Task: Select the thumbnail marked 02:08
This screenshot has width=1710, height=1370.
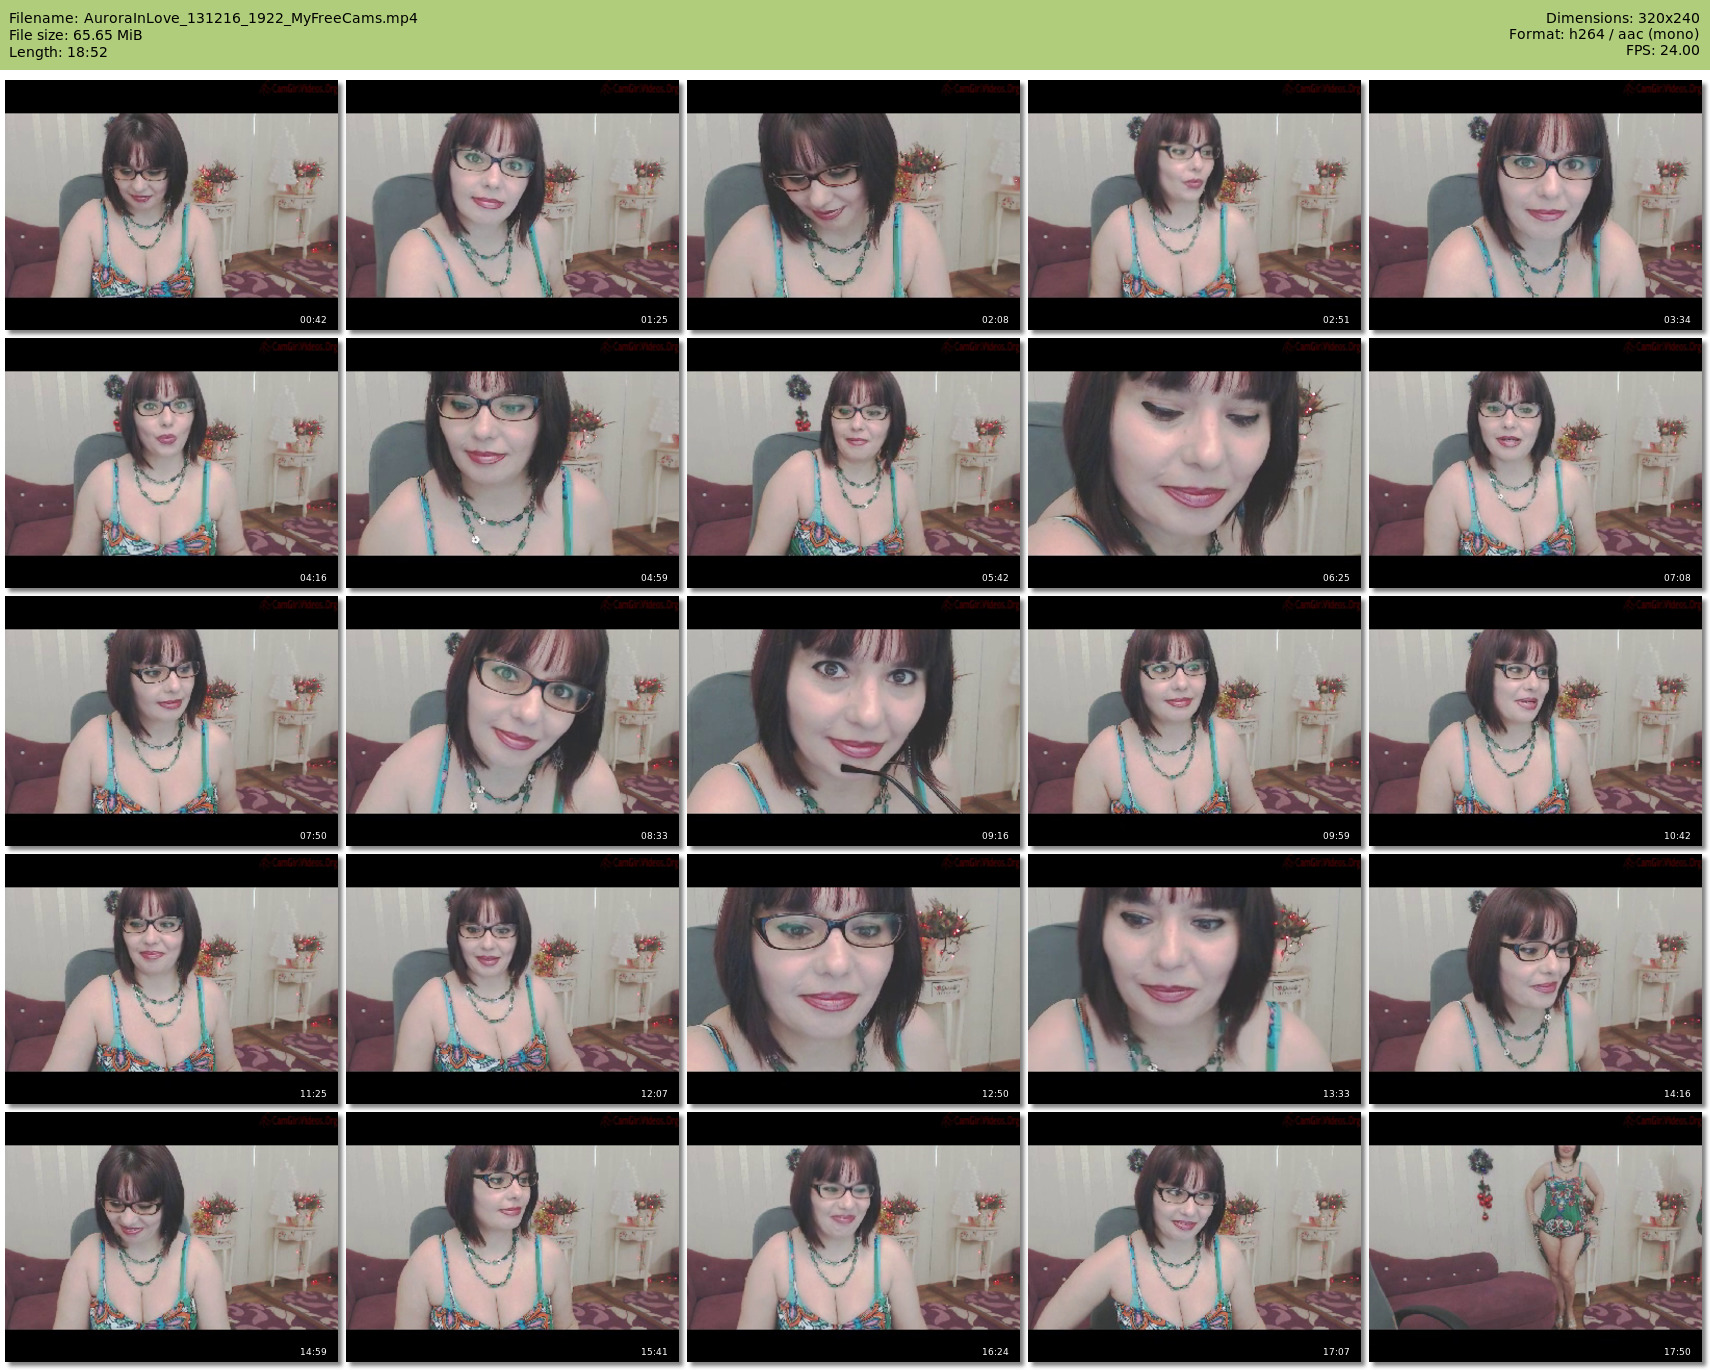Action: tap(854, 205)
